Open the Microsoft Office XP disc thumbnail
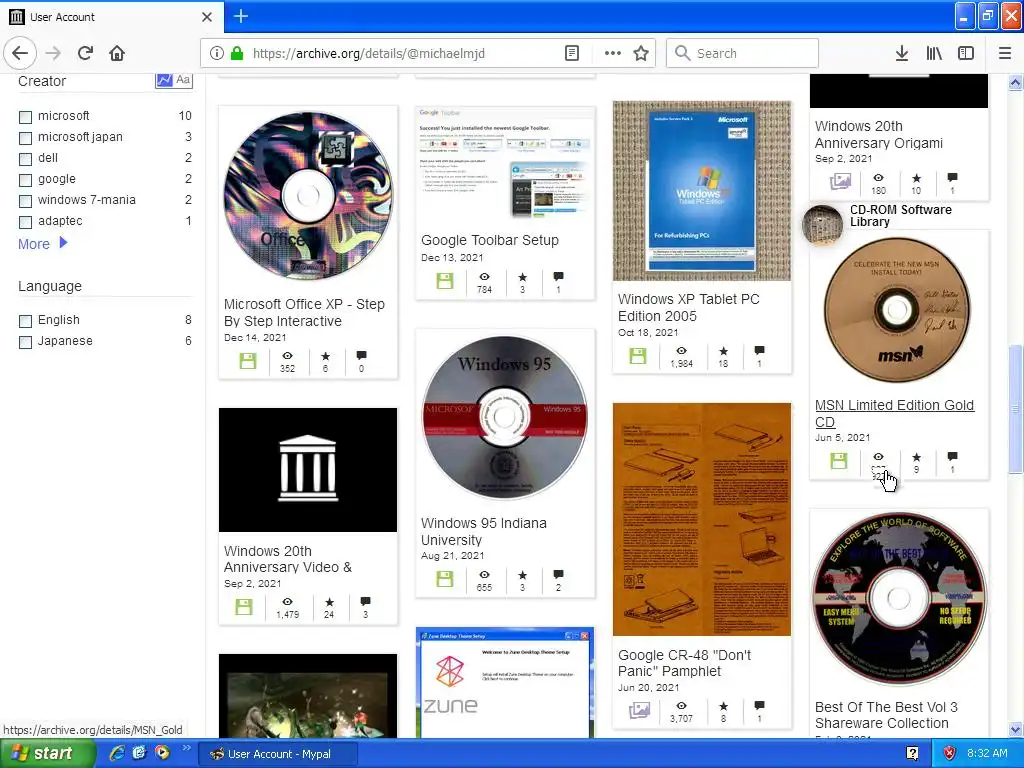Screen dimensions: 1024x768 [308, 195]
